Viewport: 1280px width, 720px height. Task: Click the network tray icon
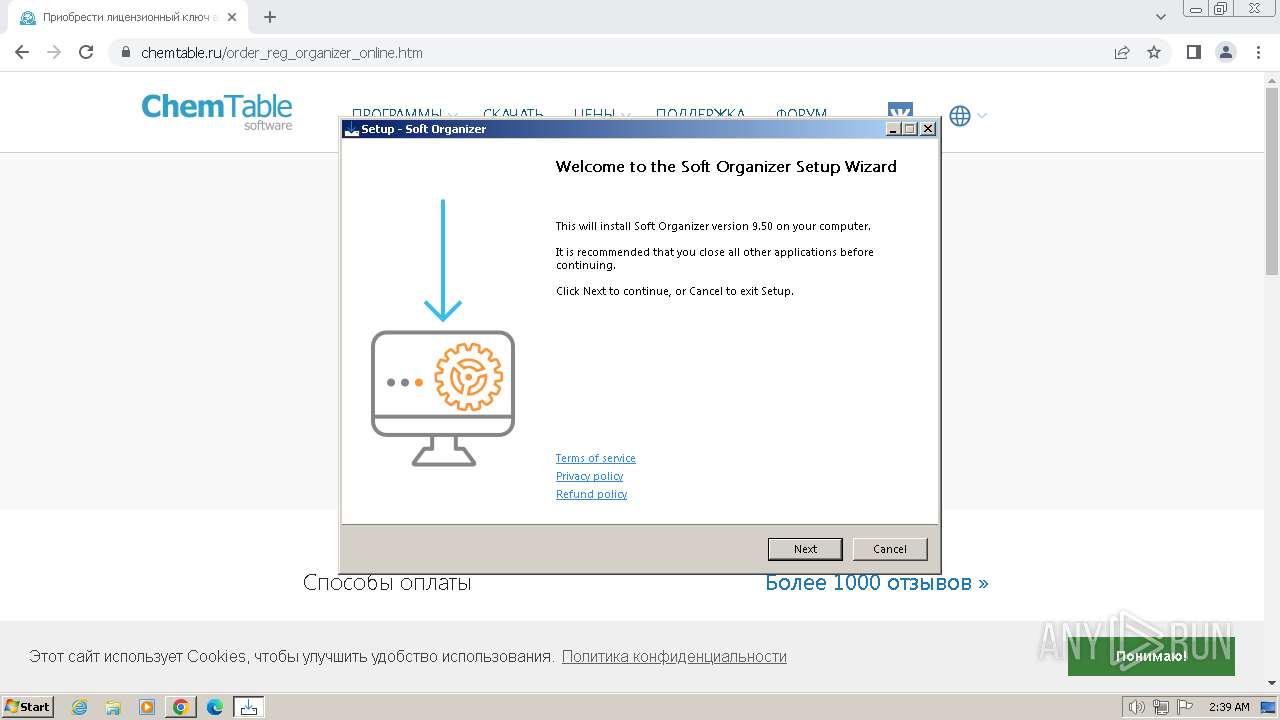point(1162,707)
